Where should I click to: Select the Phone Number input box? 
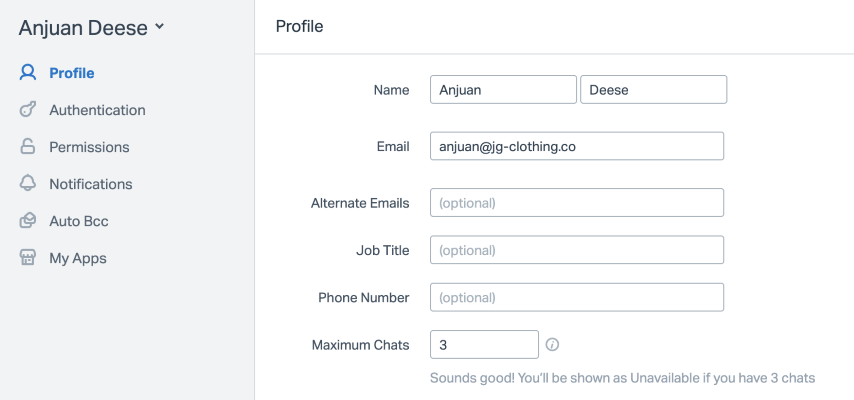click(x=576, y=297)
